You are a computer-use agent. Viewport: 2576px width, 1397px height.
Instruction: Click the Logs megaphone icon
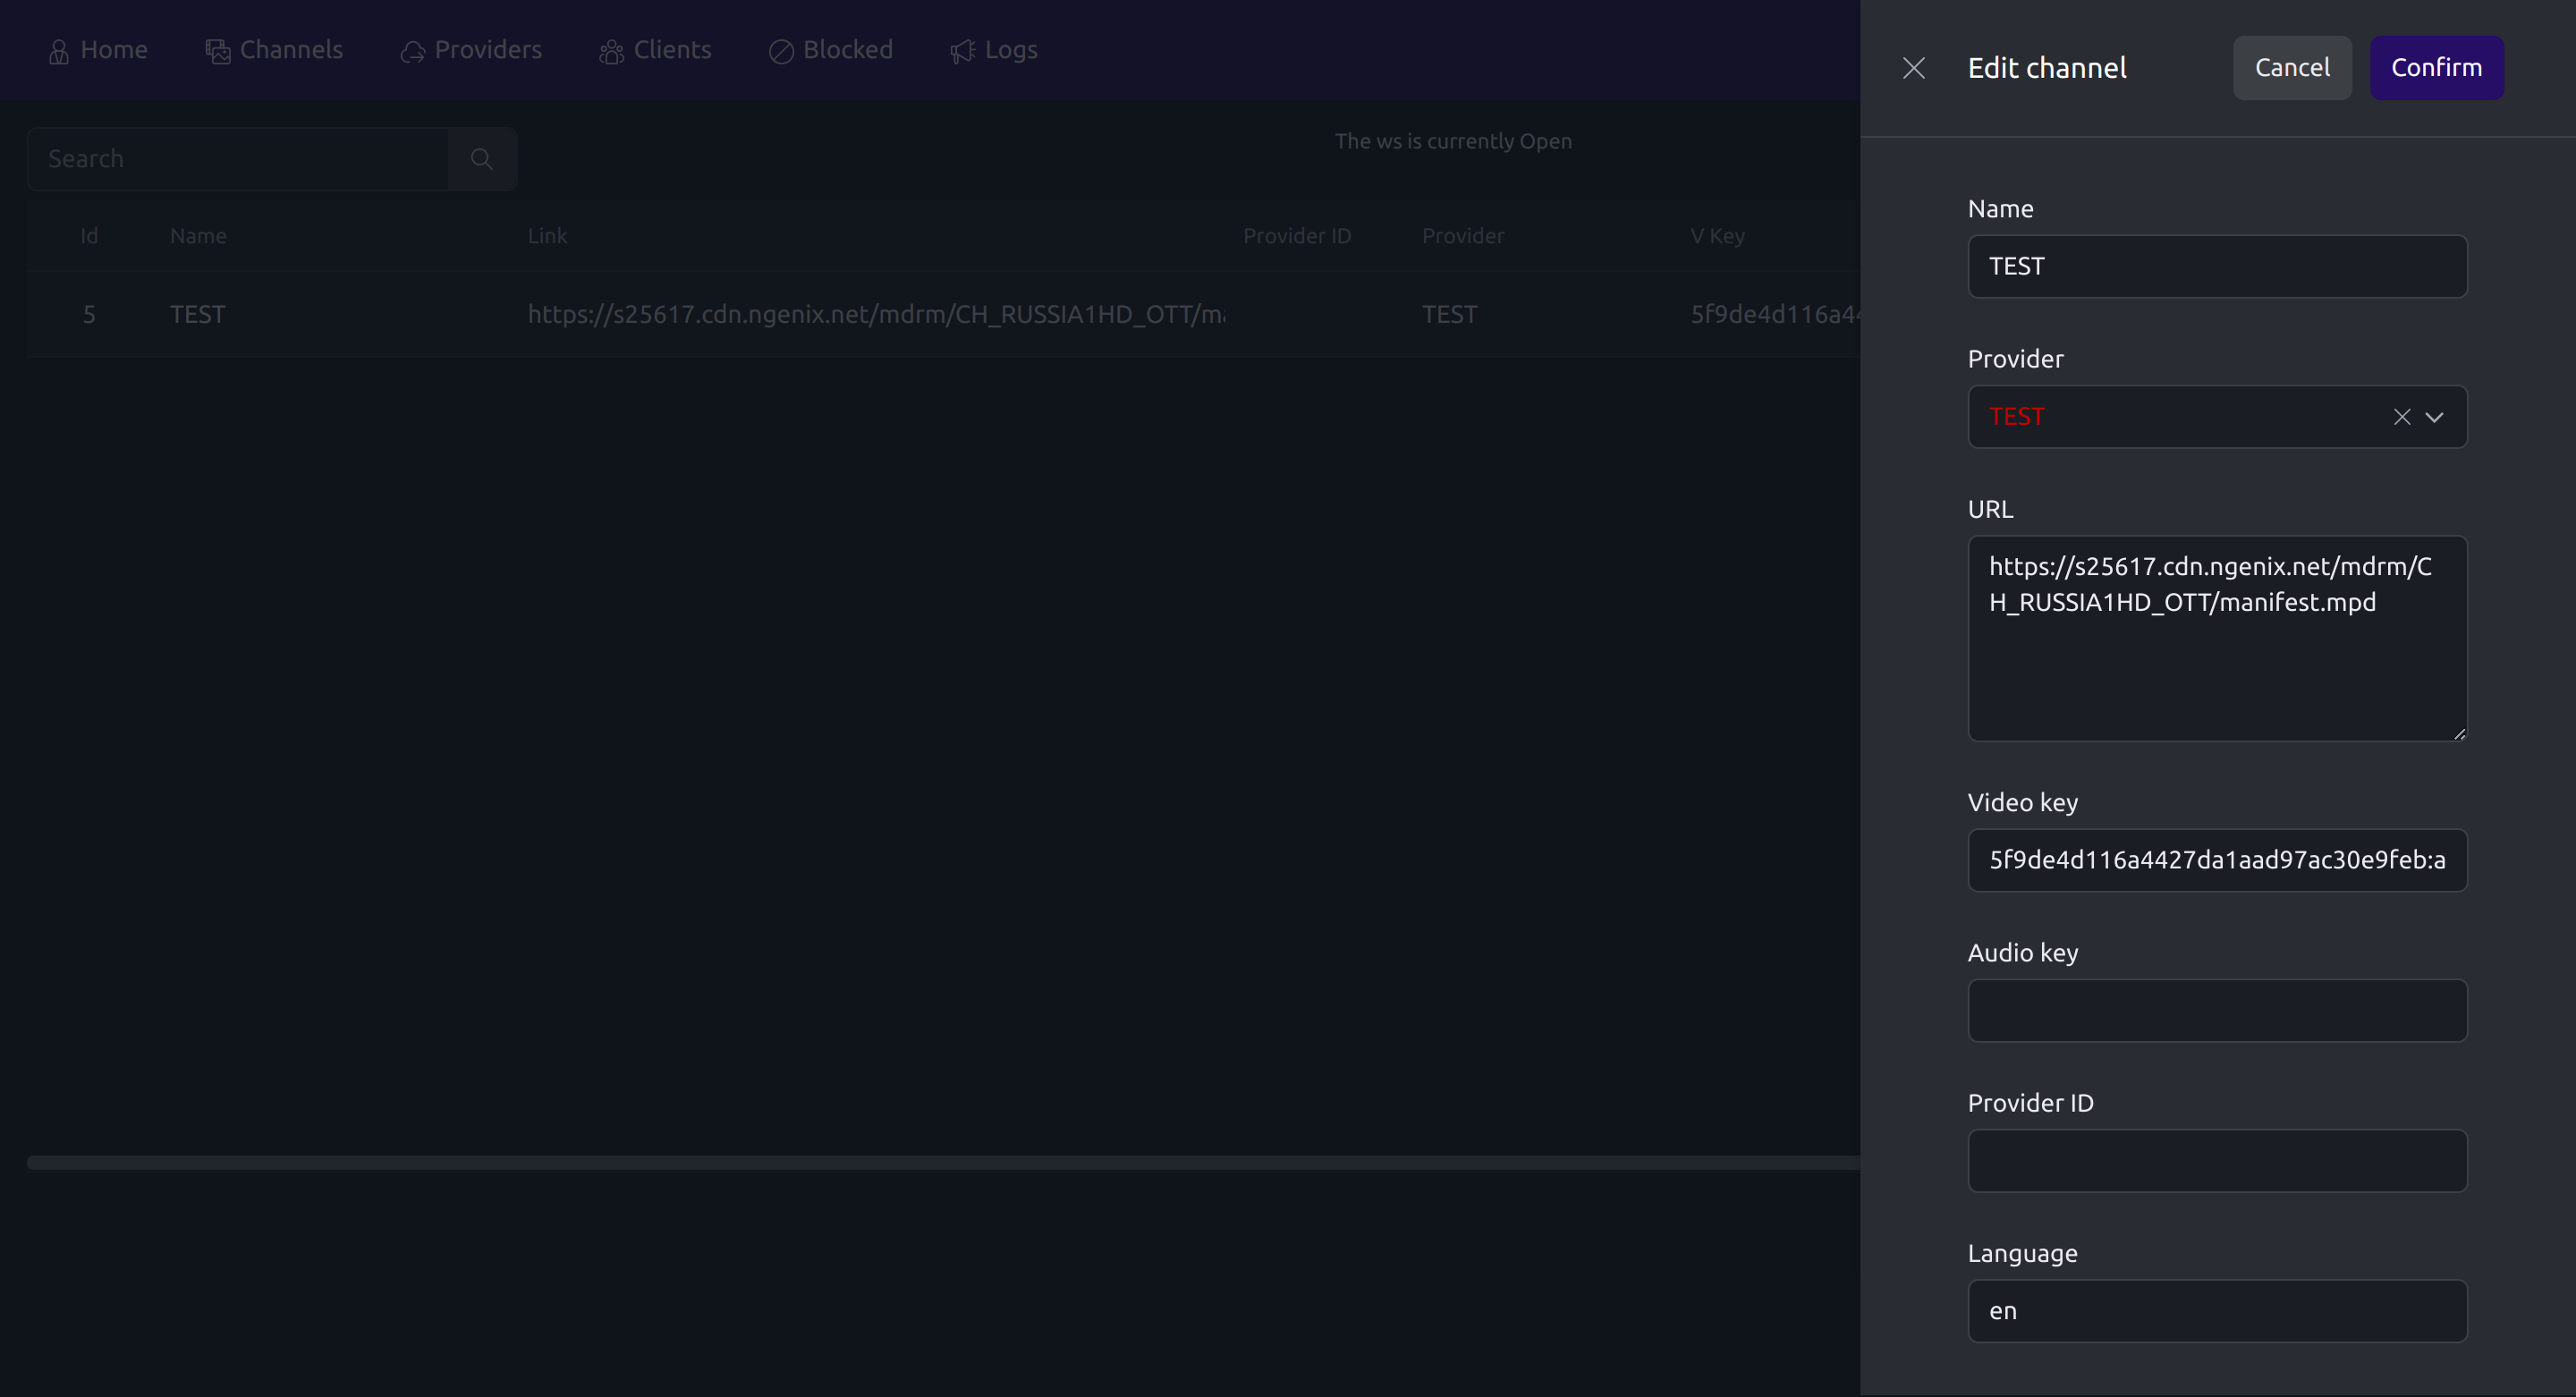pos(962,51)
